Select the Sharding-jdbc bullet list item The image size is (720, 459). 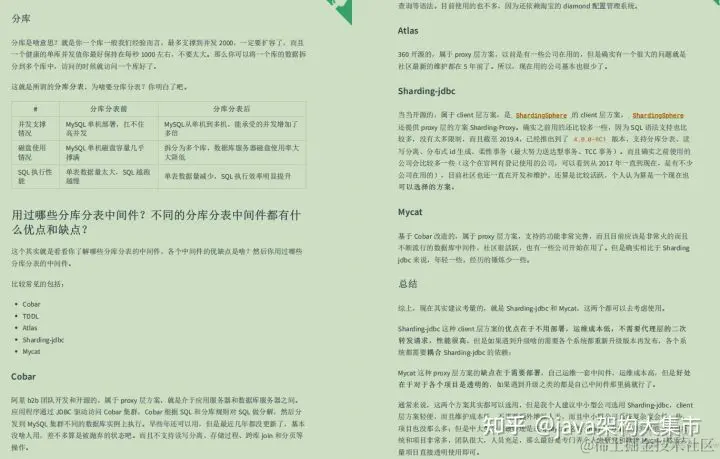pos(43,340)
